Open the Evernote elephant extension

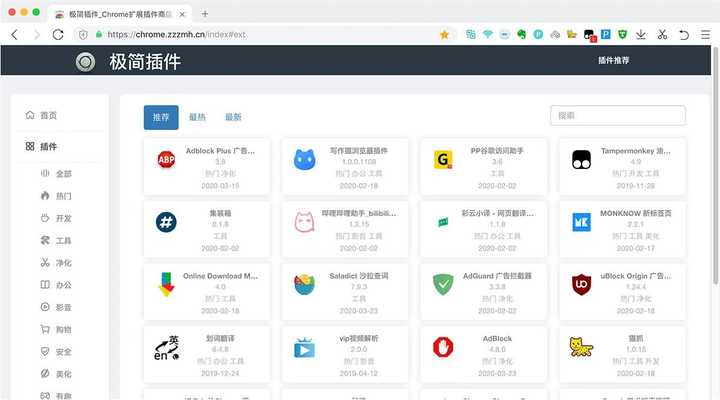pos(522,34)
